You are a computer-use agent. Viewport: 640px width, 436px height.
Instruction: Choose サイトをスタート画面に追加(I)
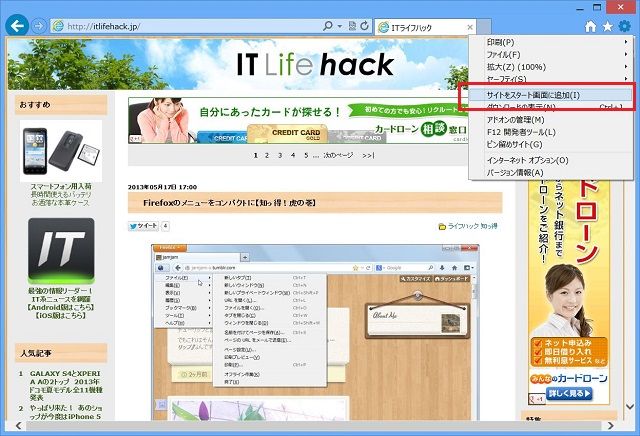551,95
